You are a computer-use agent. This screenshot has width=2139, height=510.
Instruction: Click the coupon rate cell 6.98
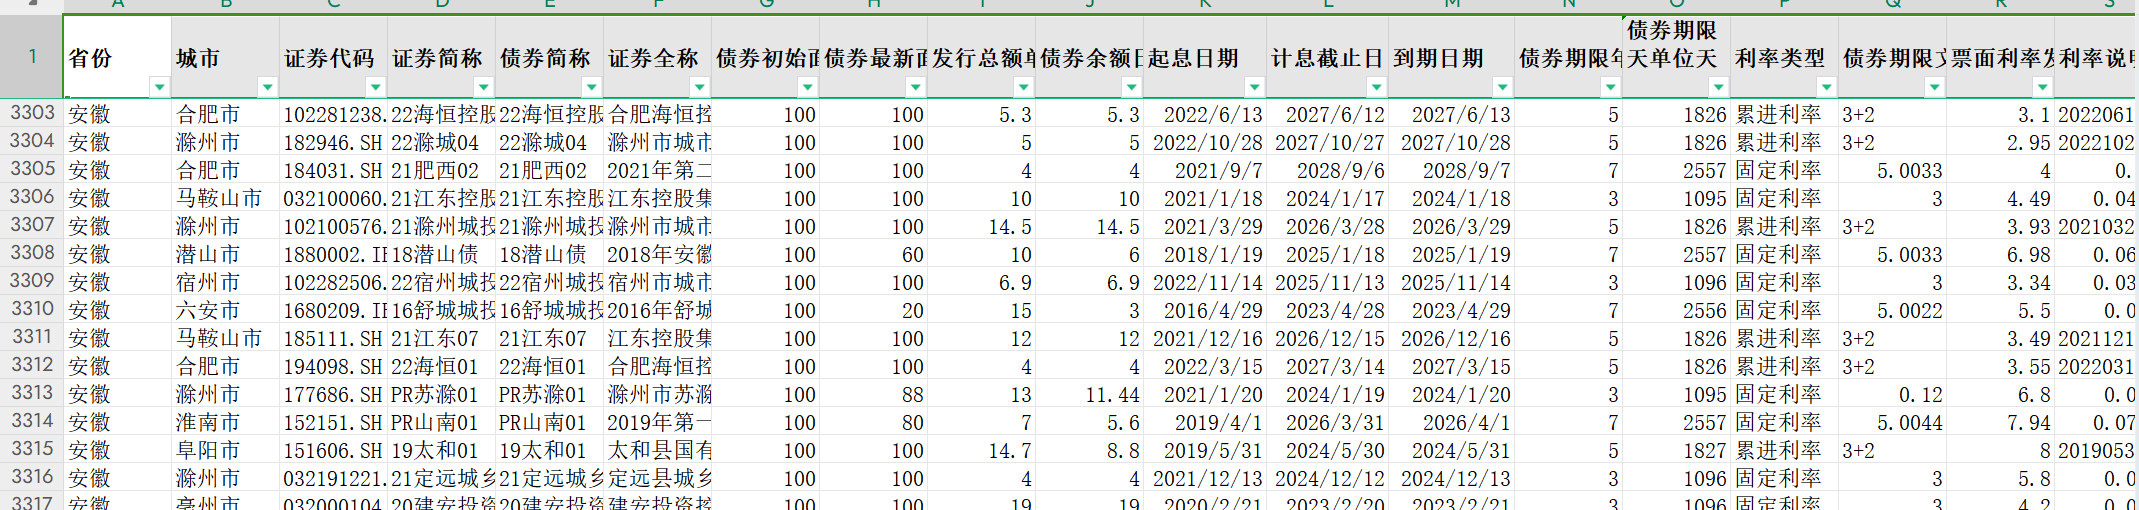[2001, 254]
